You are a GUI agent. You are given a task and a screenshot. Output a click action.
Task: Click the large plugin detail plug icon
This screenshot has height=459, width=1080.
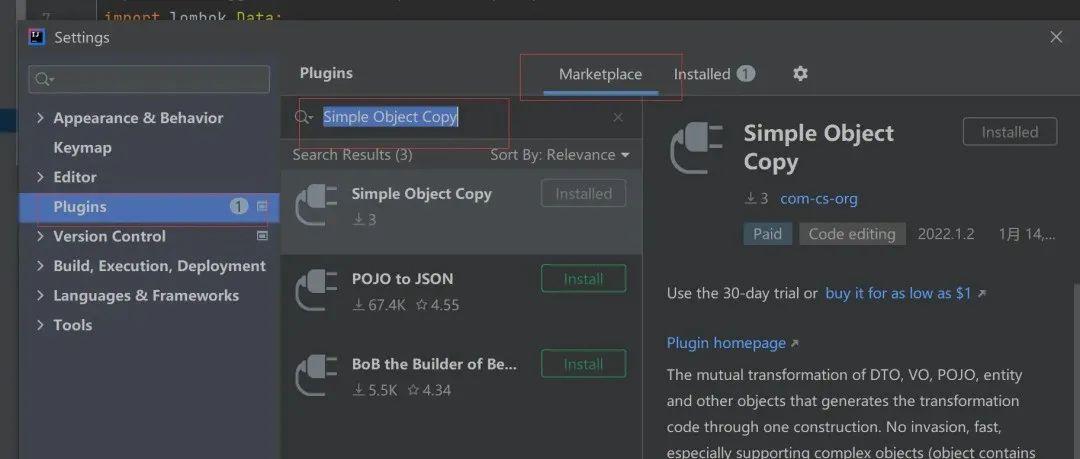(696, 148)
